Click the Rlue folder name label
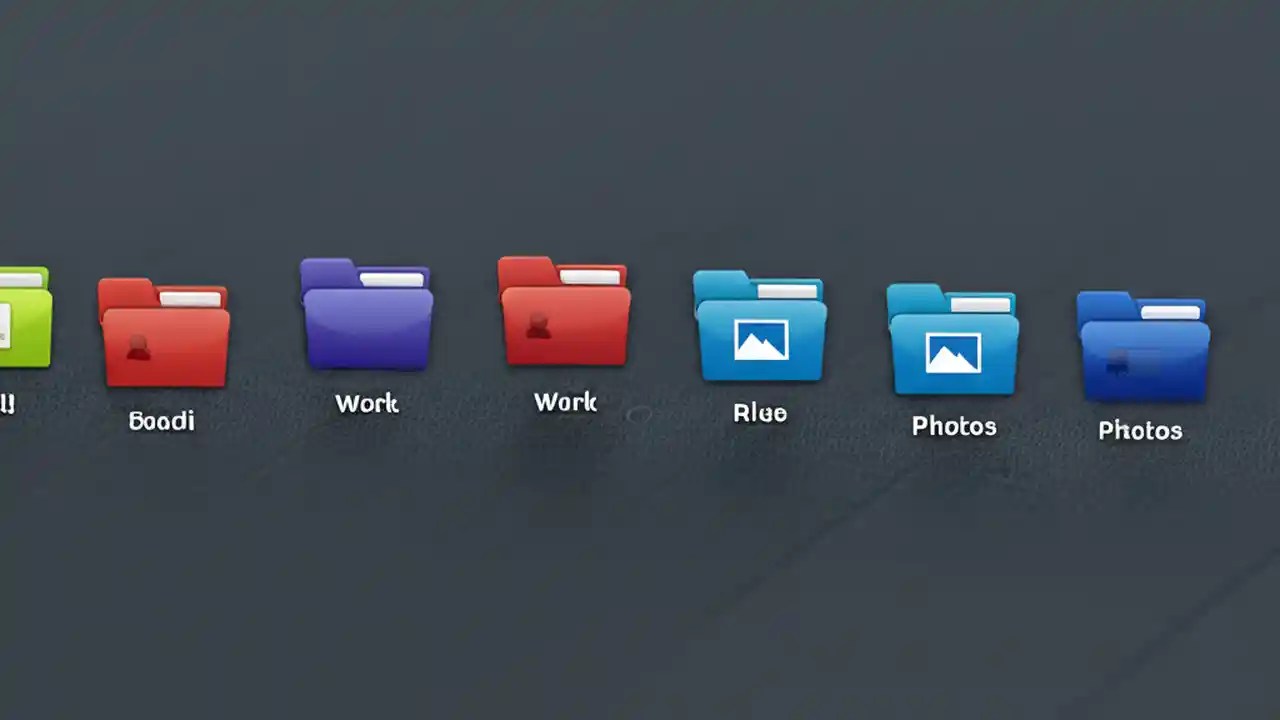Screen dimensions: 1280x720 pos(759,412)
